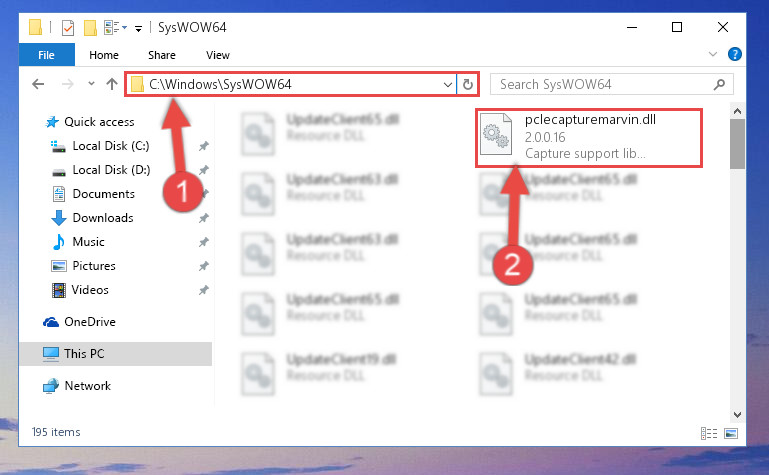Expand the ribbon with the chevron
Image resolution: width=769 pixels, height=475 pixels.
(713, 54)
